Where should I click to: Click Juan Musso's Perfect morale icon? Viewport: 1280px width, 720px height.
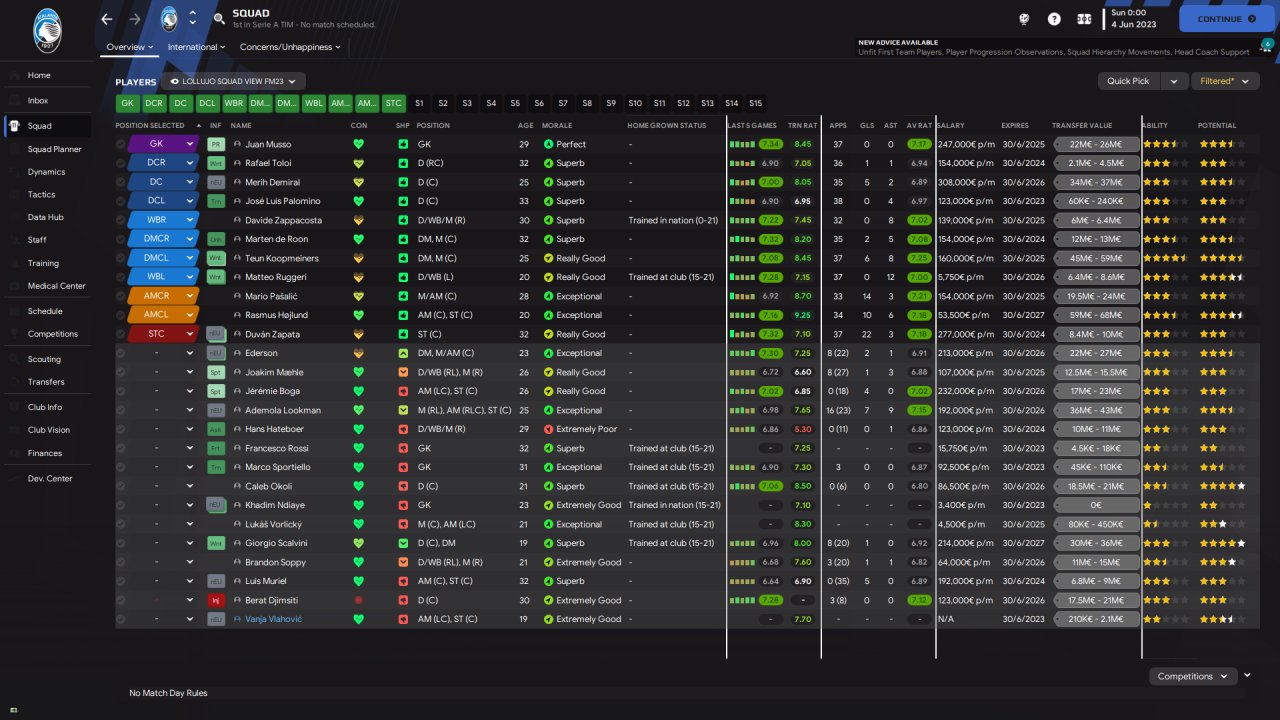click(x=548, y=144)
